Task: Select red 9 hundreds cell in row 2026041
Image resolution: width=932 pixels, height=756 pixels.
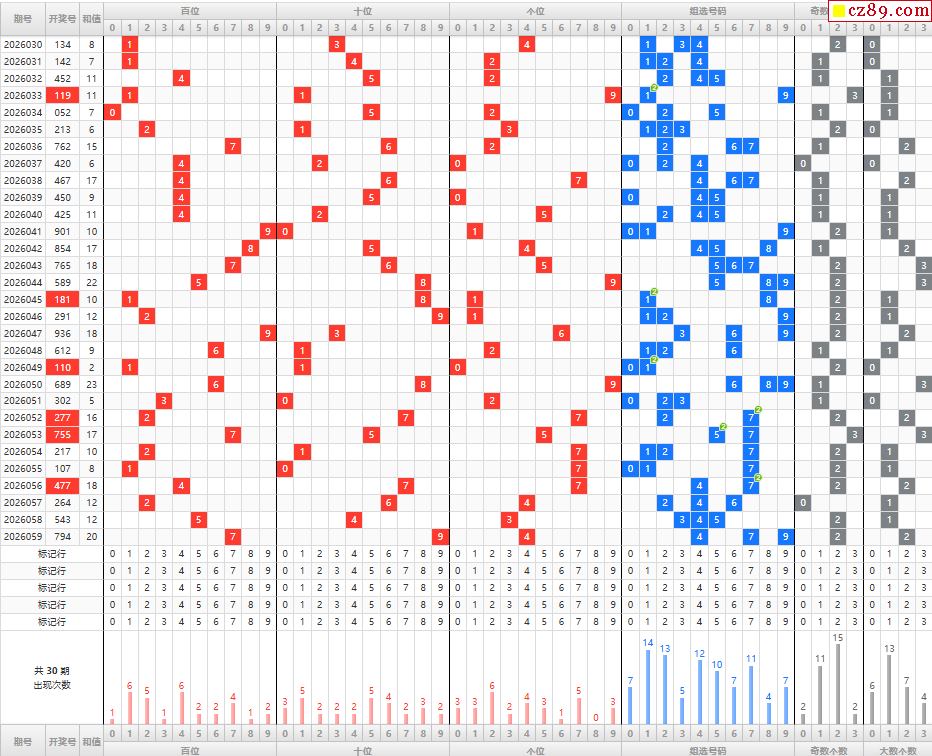Action: pos(267,231)
